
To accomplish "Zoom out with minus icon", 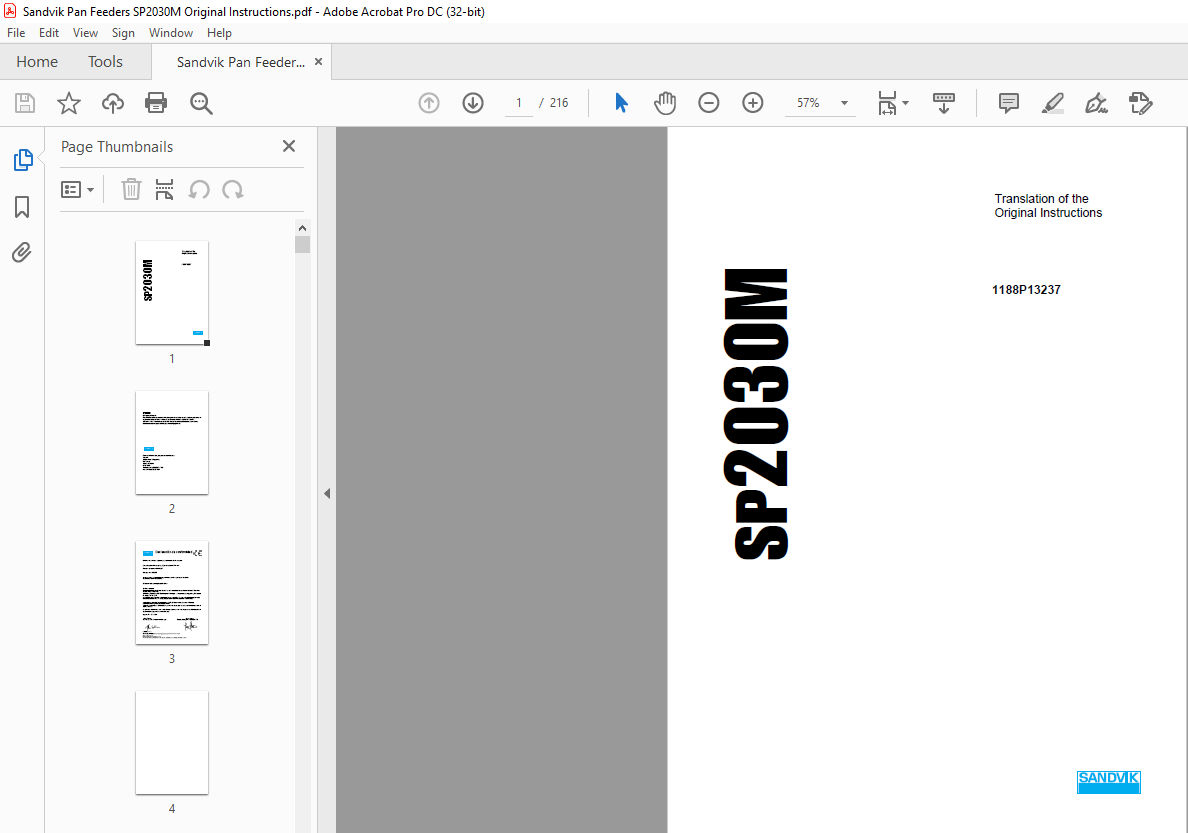I will (x=708, y=103).
